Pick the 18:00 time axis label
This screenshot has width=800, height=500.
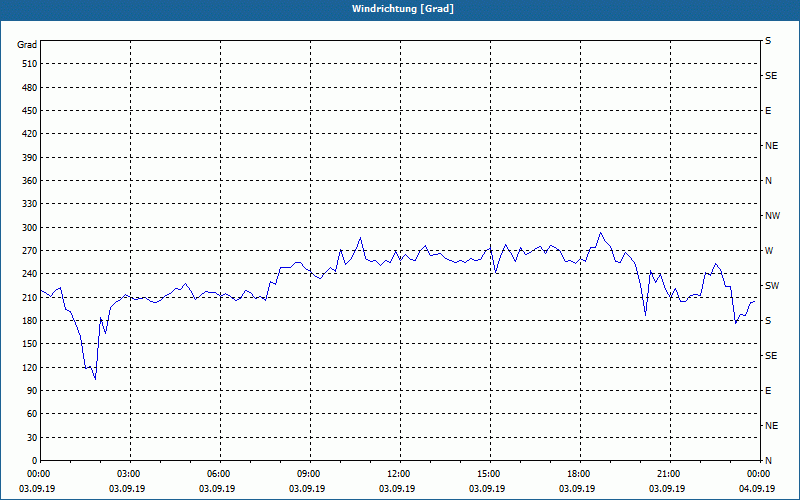[x=579, y=473]
